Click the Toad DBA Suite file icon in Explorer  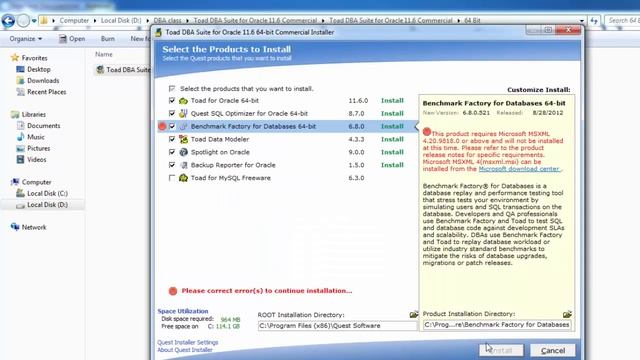pyautogui.click(x=100, y=70)
